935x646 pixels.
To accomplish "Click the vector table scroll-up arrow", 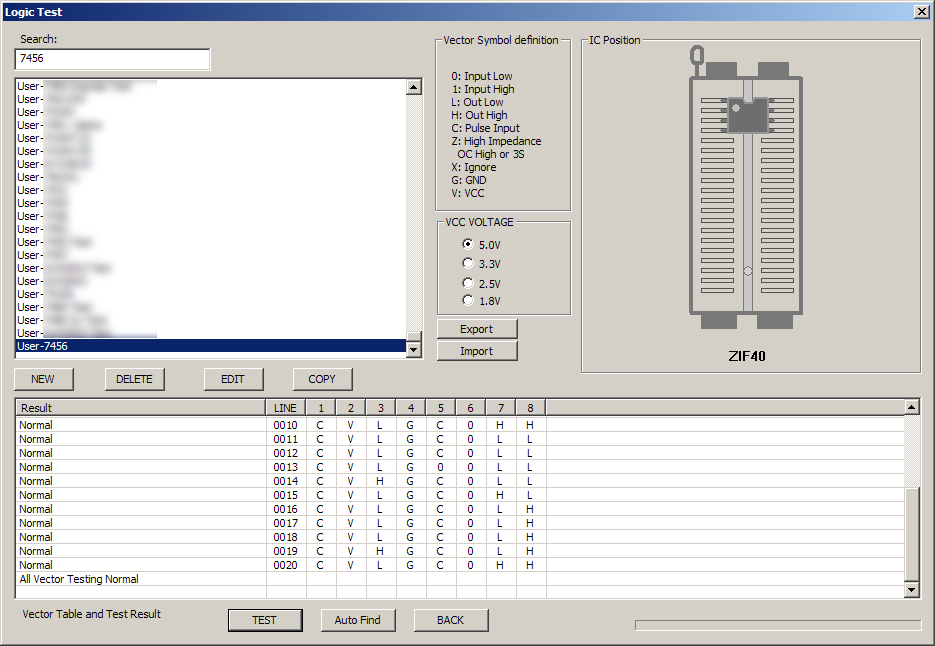I will pos(911,407).
